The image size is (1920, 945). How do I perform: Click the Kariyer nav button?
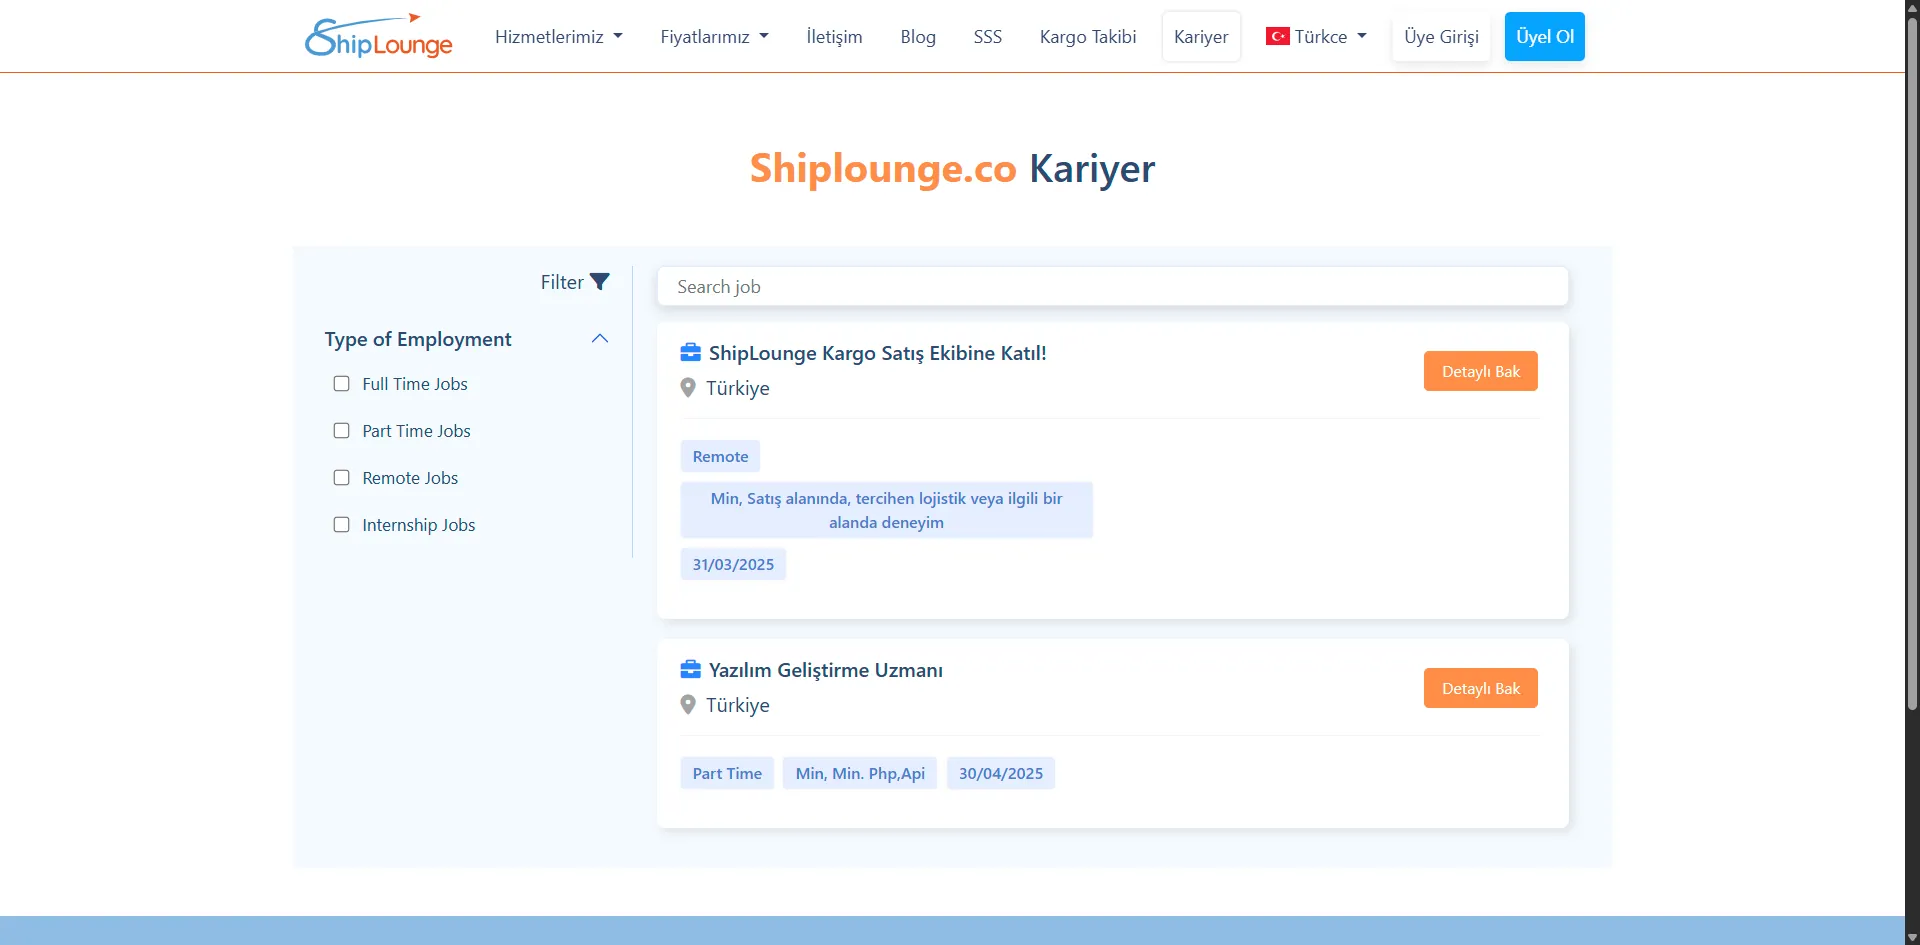point(1201,37)
